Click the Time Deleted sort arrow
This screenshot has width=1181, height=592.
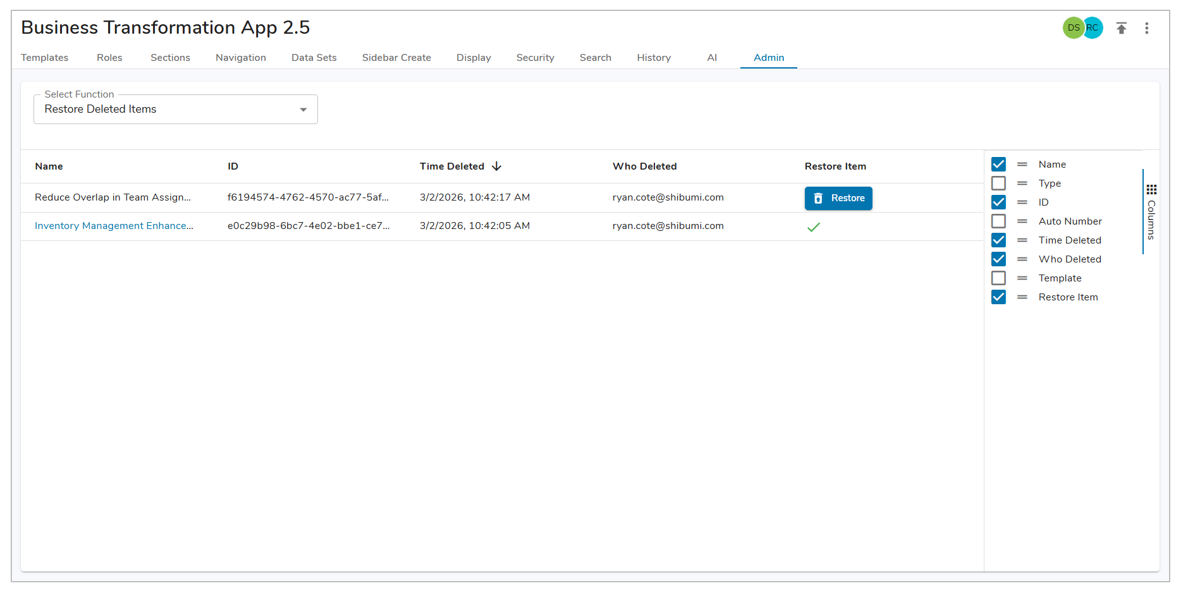pos(497,167)
